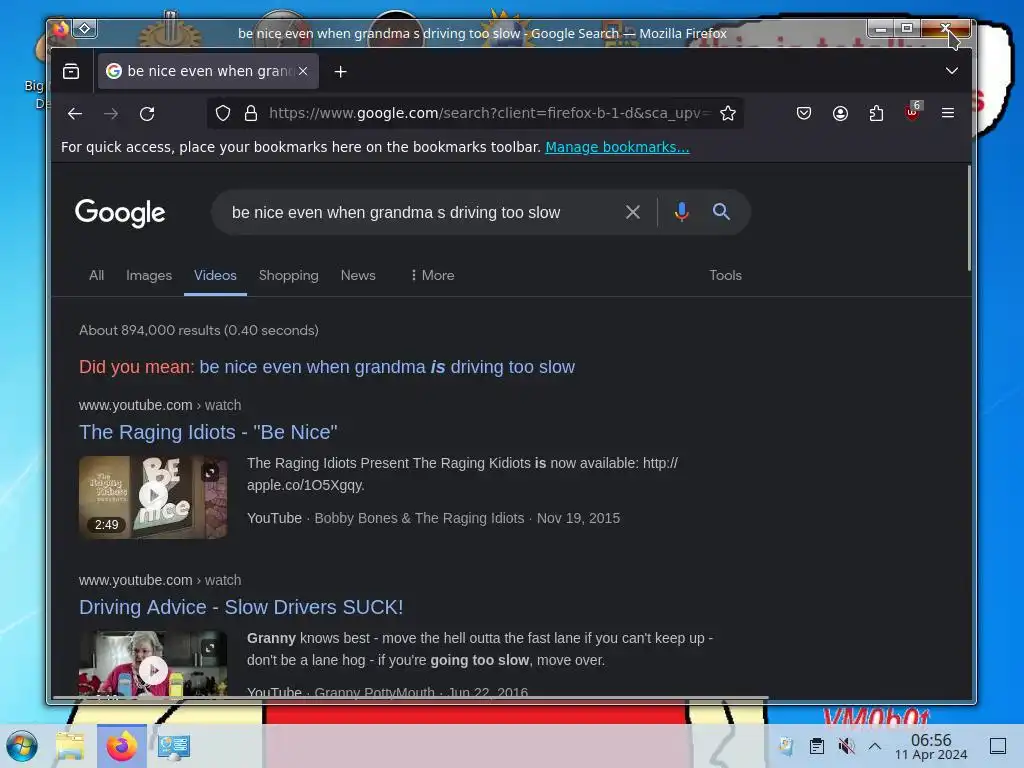Open the Firefox hamburger menu
Viewport: 1024px width, 768px height.
(x=948, y=114)
